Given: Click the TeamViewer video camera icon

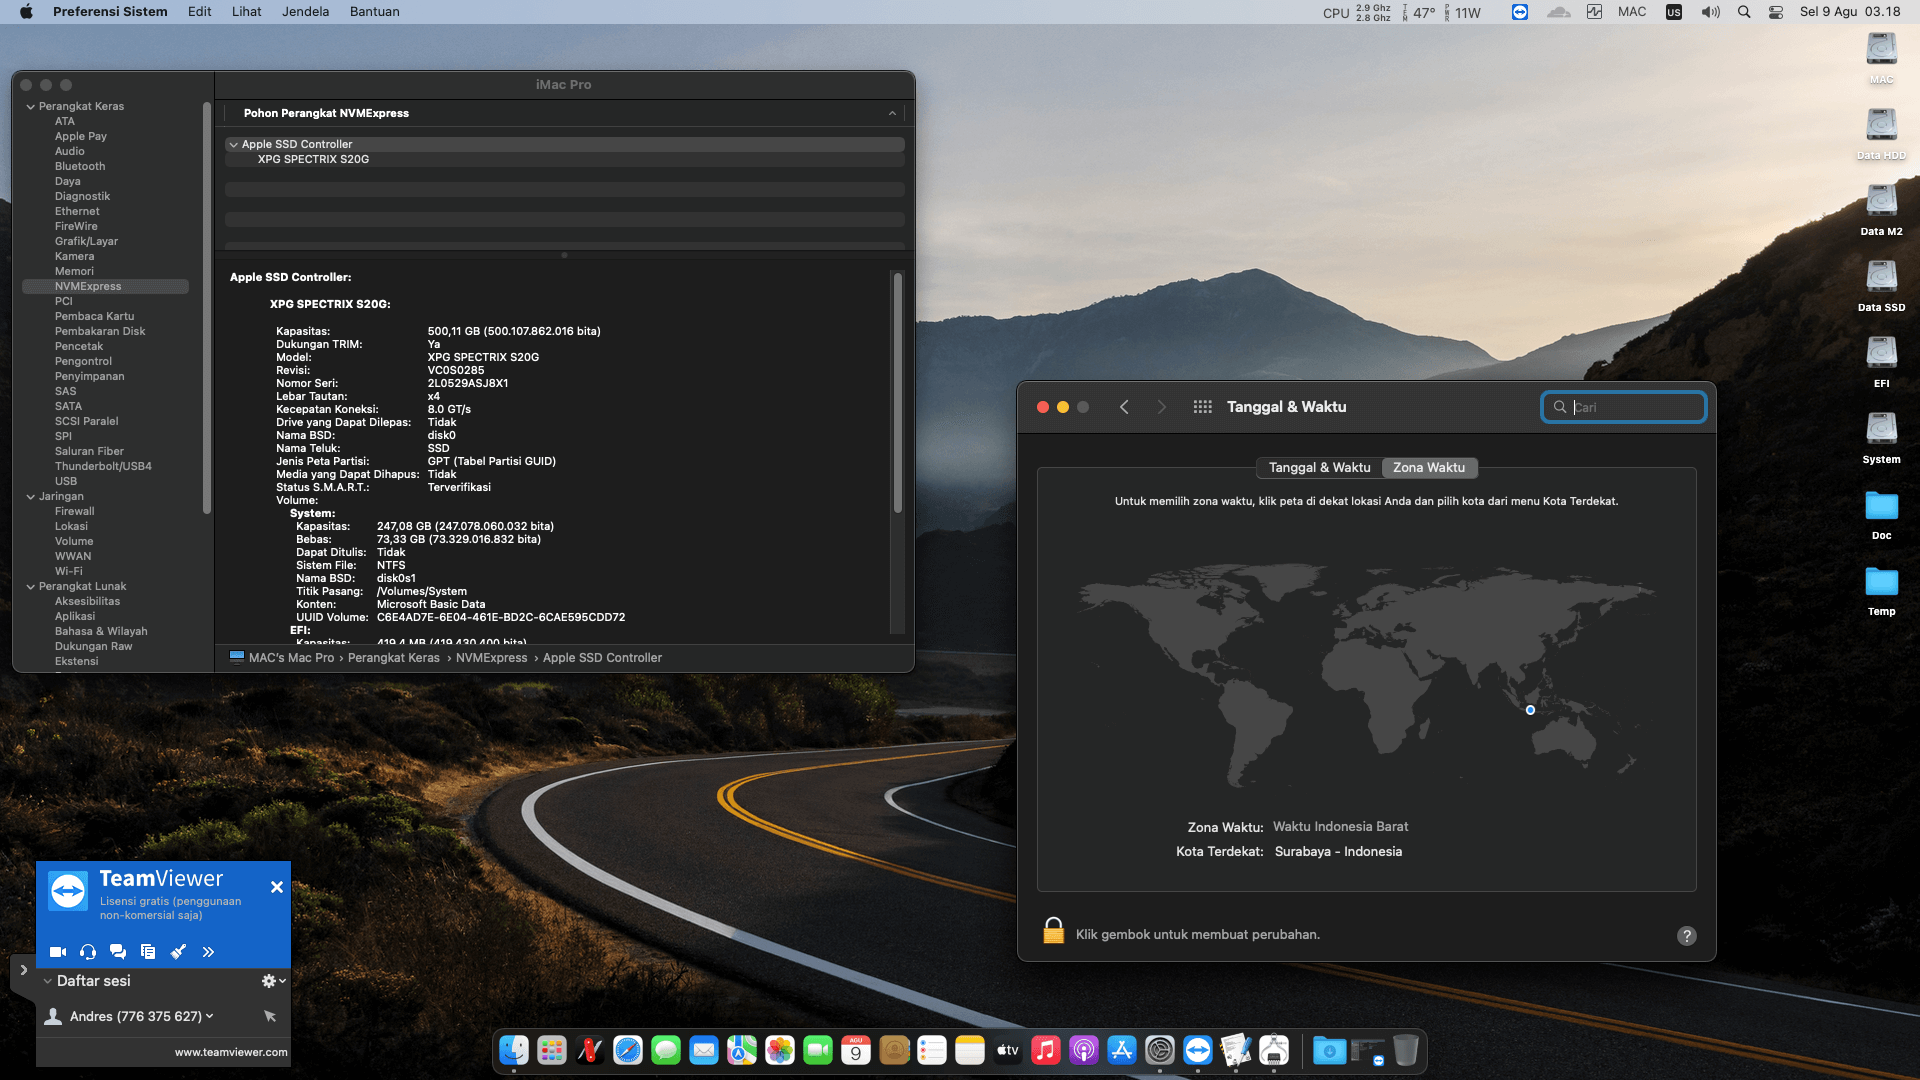Looking at the screenshot, I should (x=58, y=952).
